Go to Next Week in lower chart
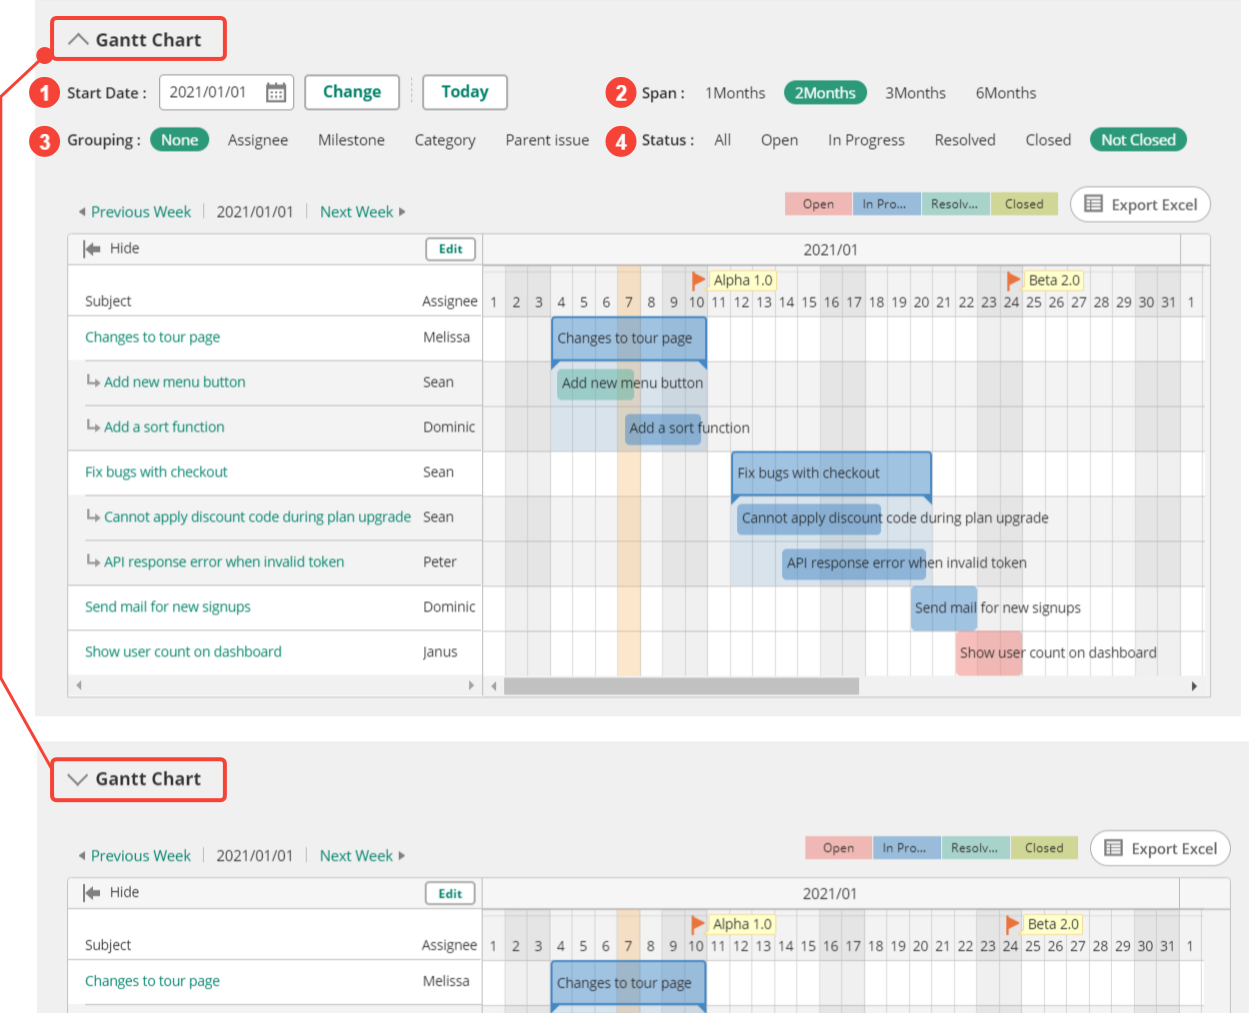This screenshot has width=1249, height=1014. pos(363,856)
